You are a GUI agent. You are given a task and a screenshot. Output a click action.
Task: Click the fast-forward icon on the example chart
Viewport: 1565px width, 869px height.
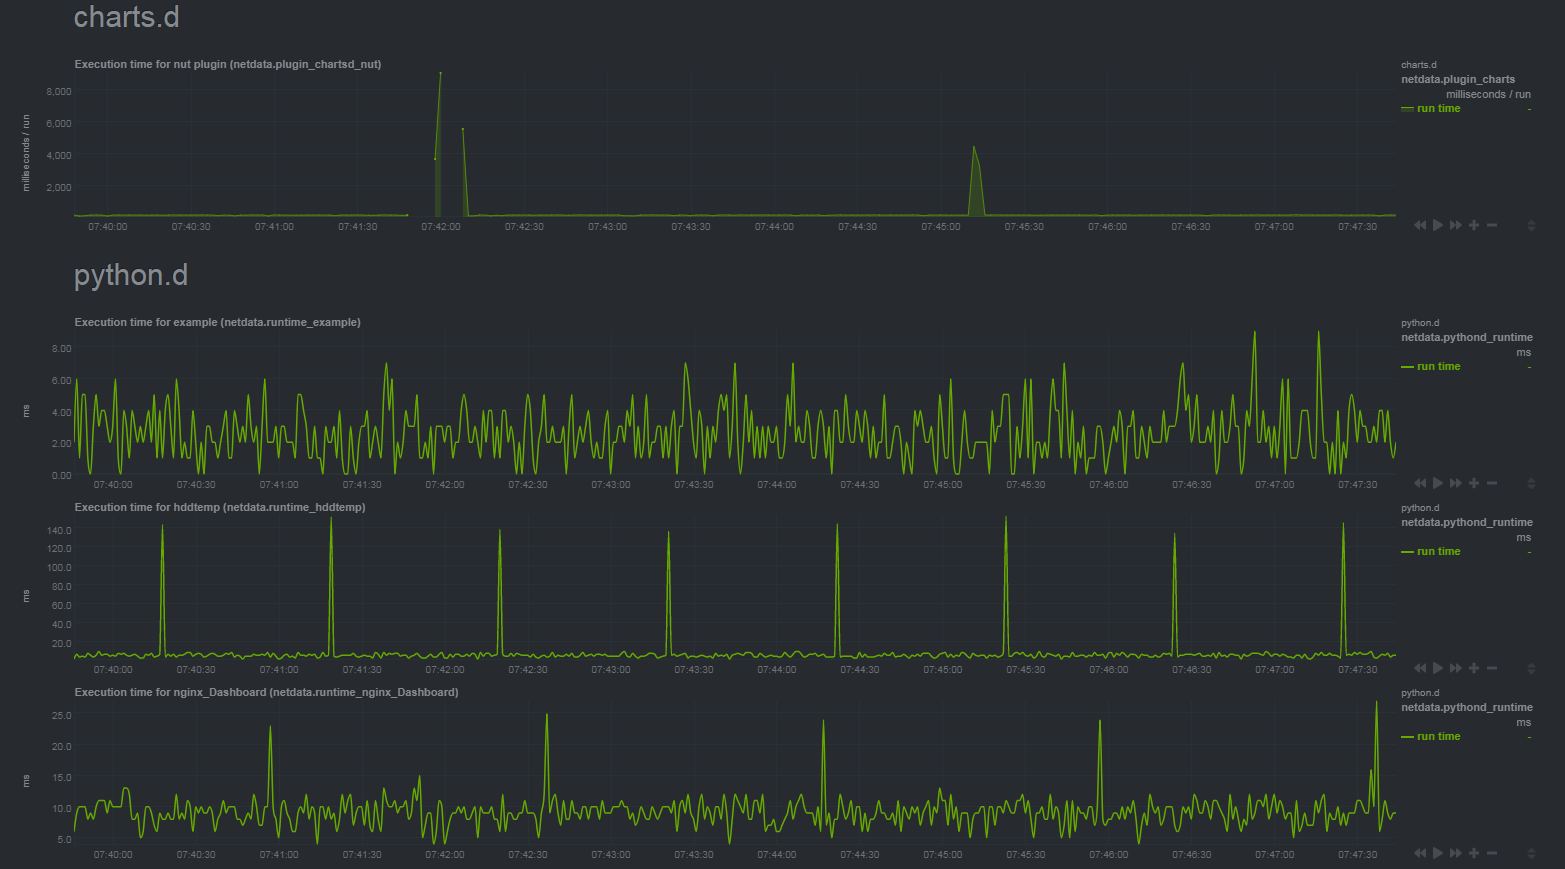tap(1456, 483)
